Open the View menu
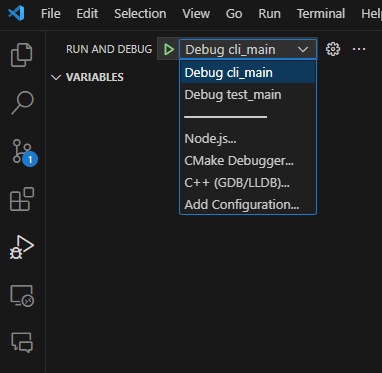 (196, 14)
